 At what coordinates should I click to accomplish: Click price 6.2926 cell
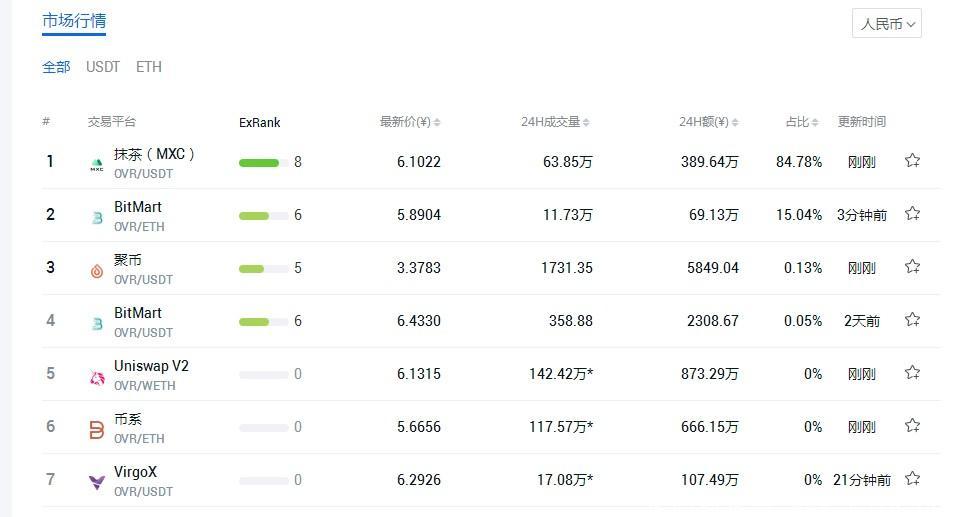tap(419, 480)
